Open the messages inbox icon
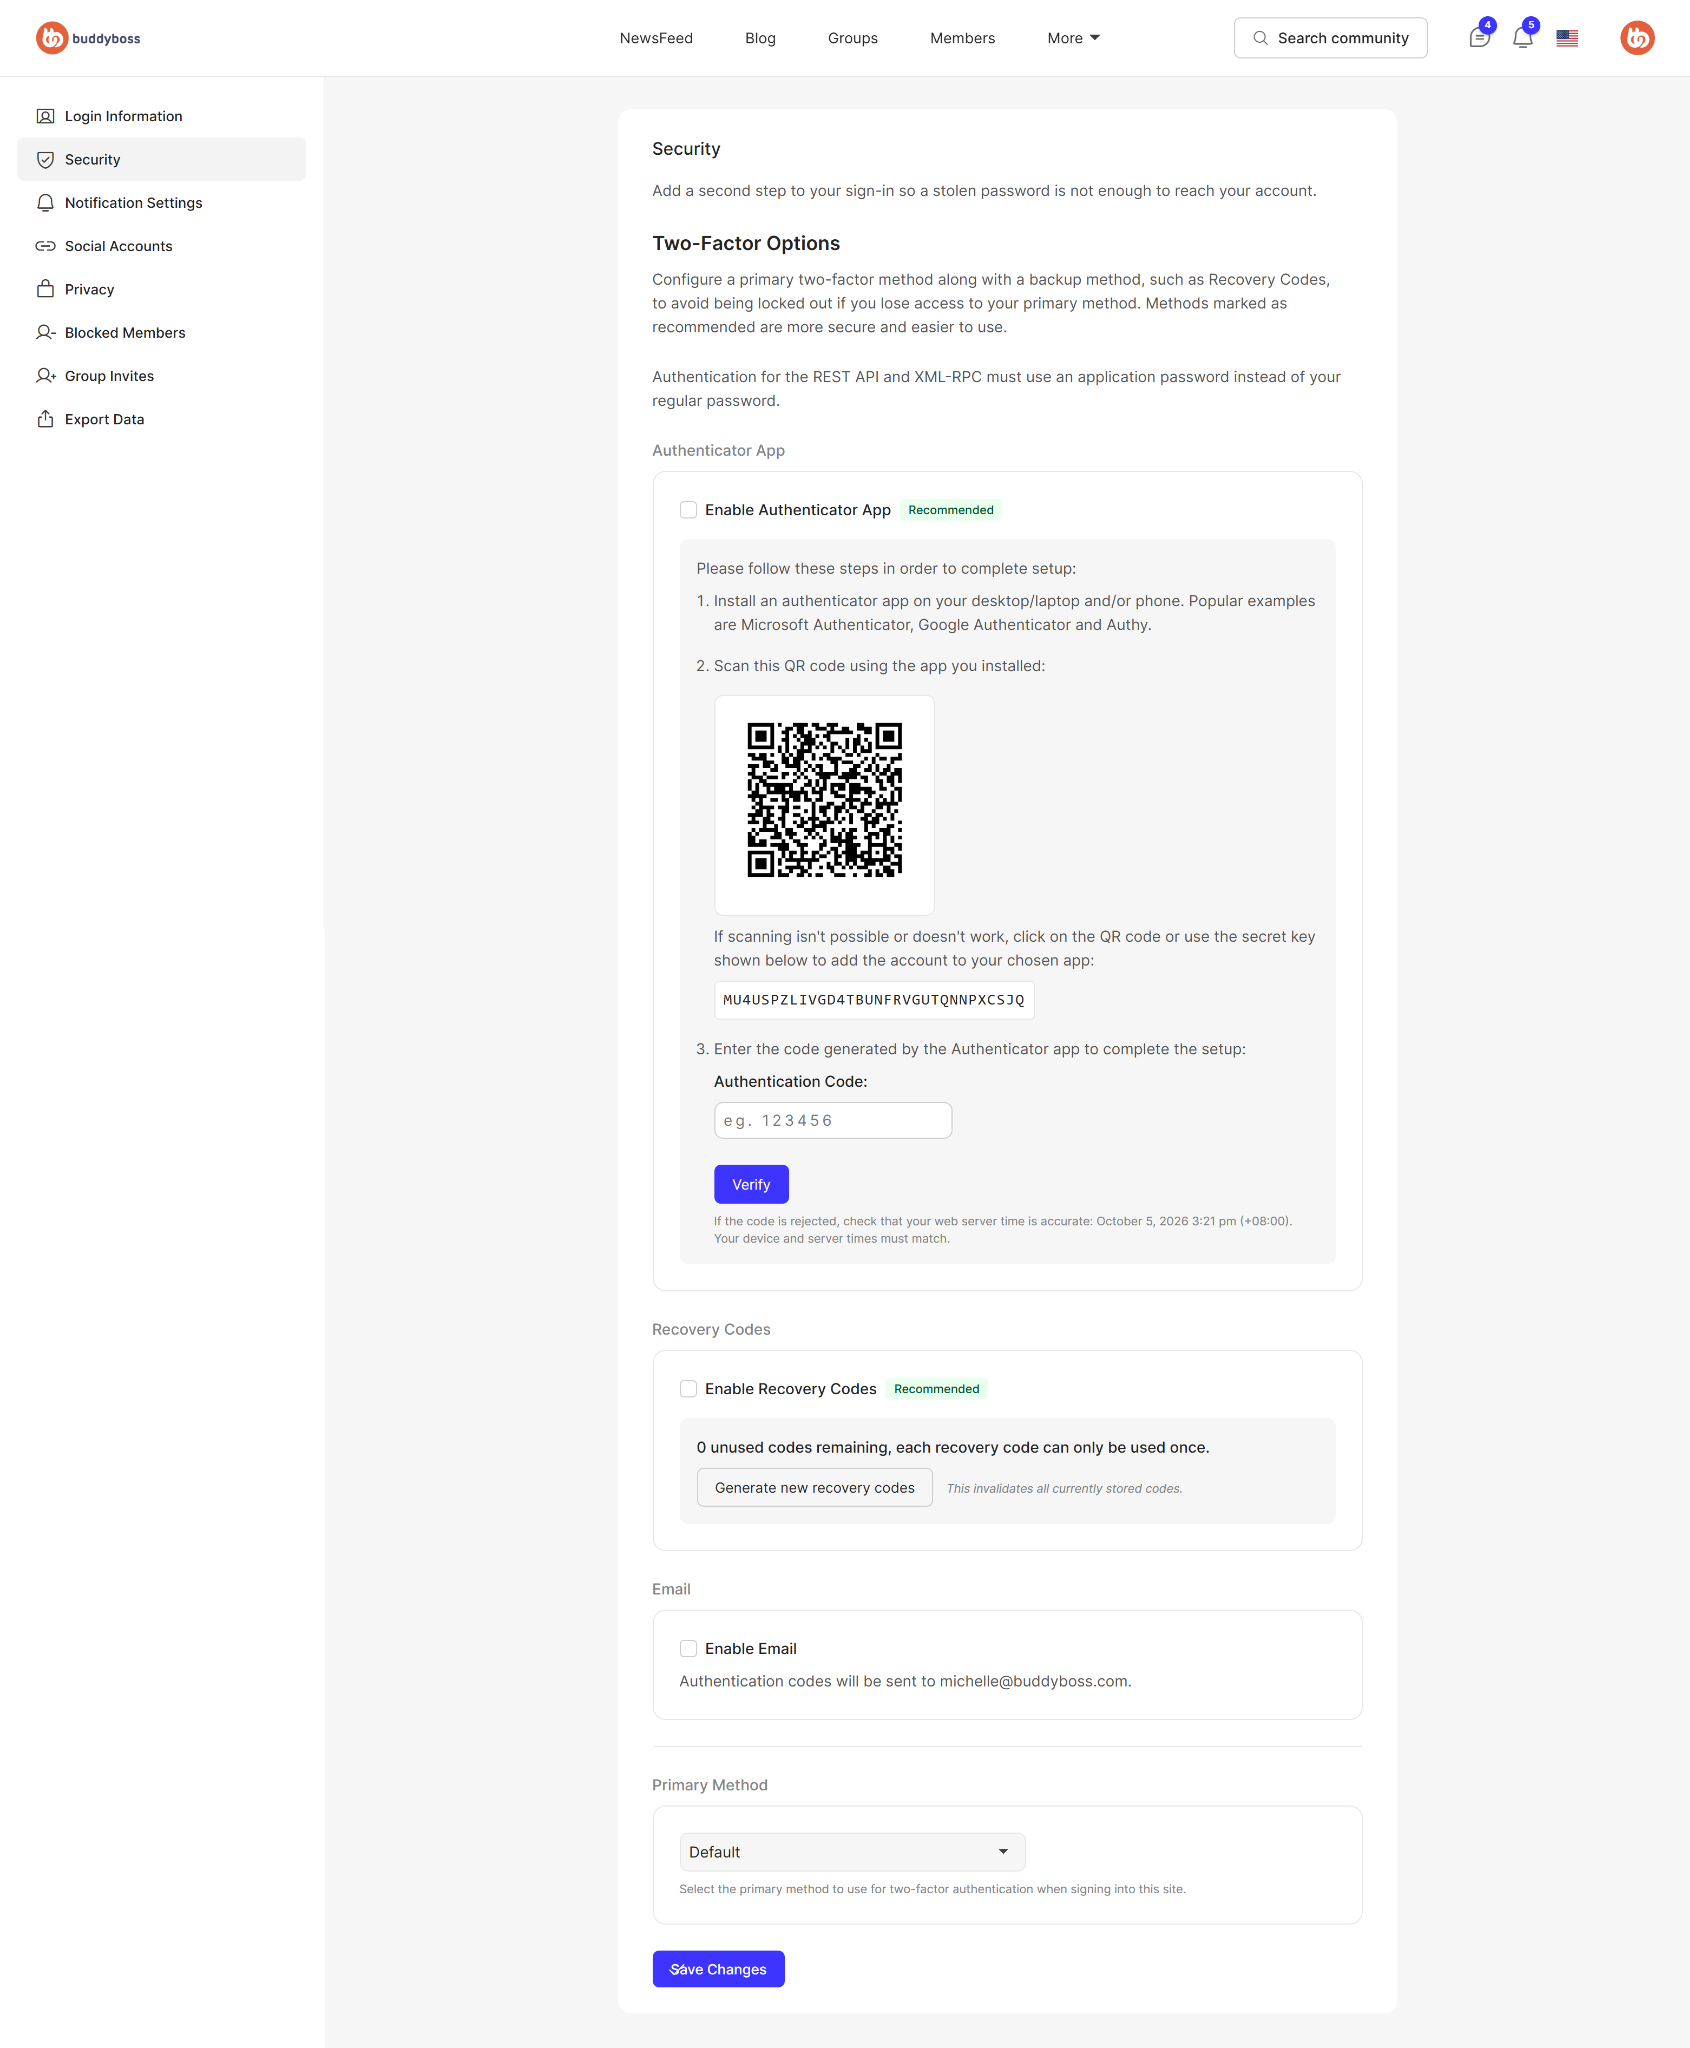Image resolution: width=1690 pixels, height=2048 pixels. pyautogui.click(x=1479, y=38)
